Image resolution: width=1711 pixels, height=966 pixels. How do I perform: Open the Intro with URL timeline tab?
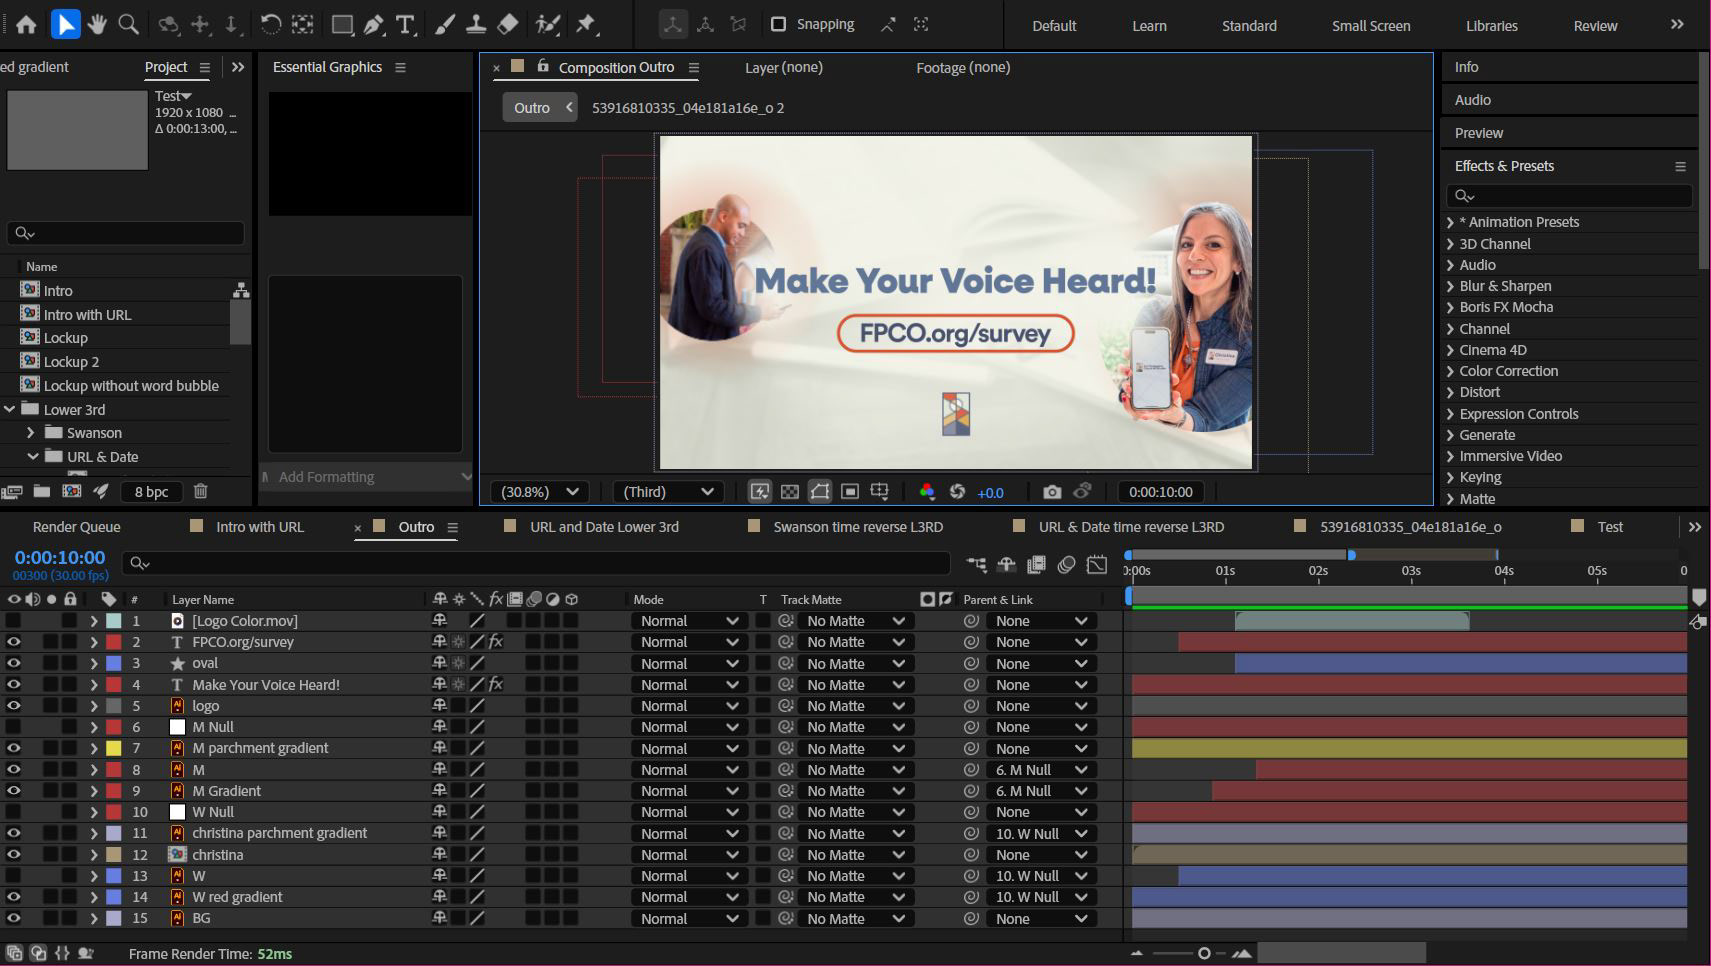tap(260, 527)
